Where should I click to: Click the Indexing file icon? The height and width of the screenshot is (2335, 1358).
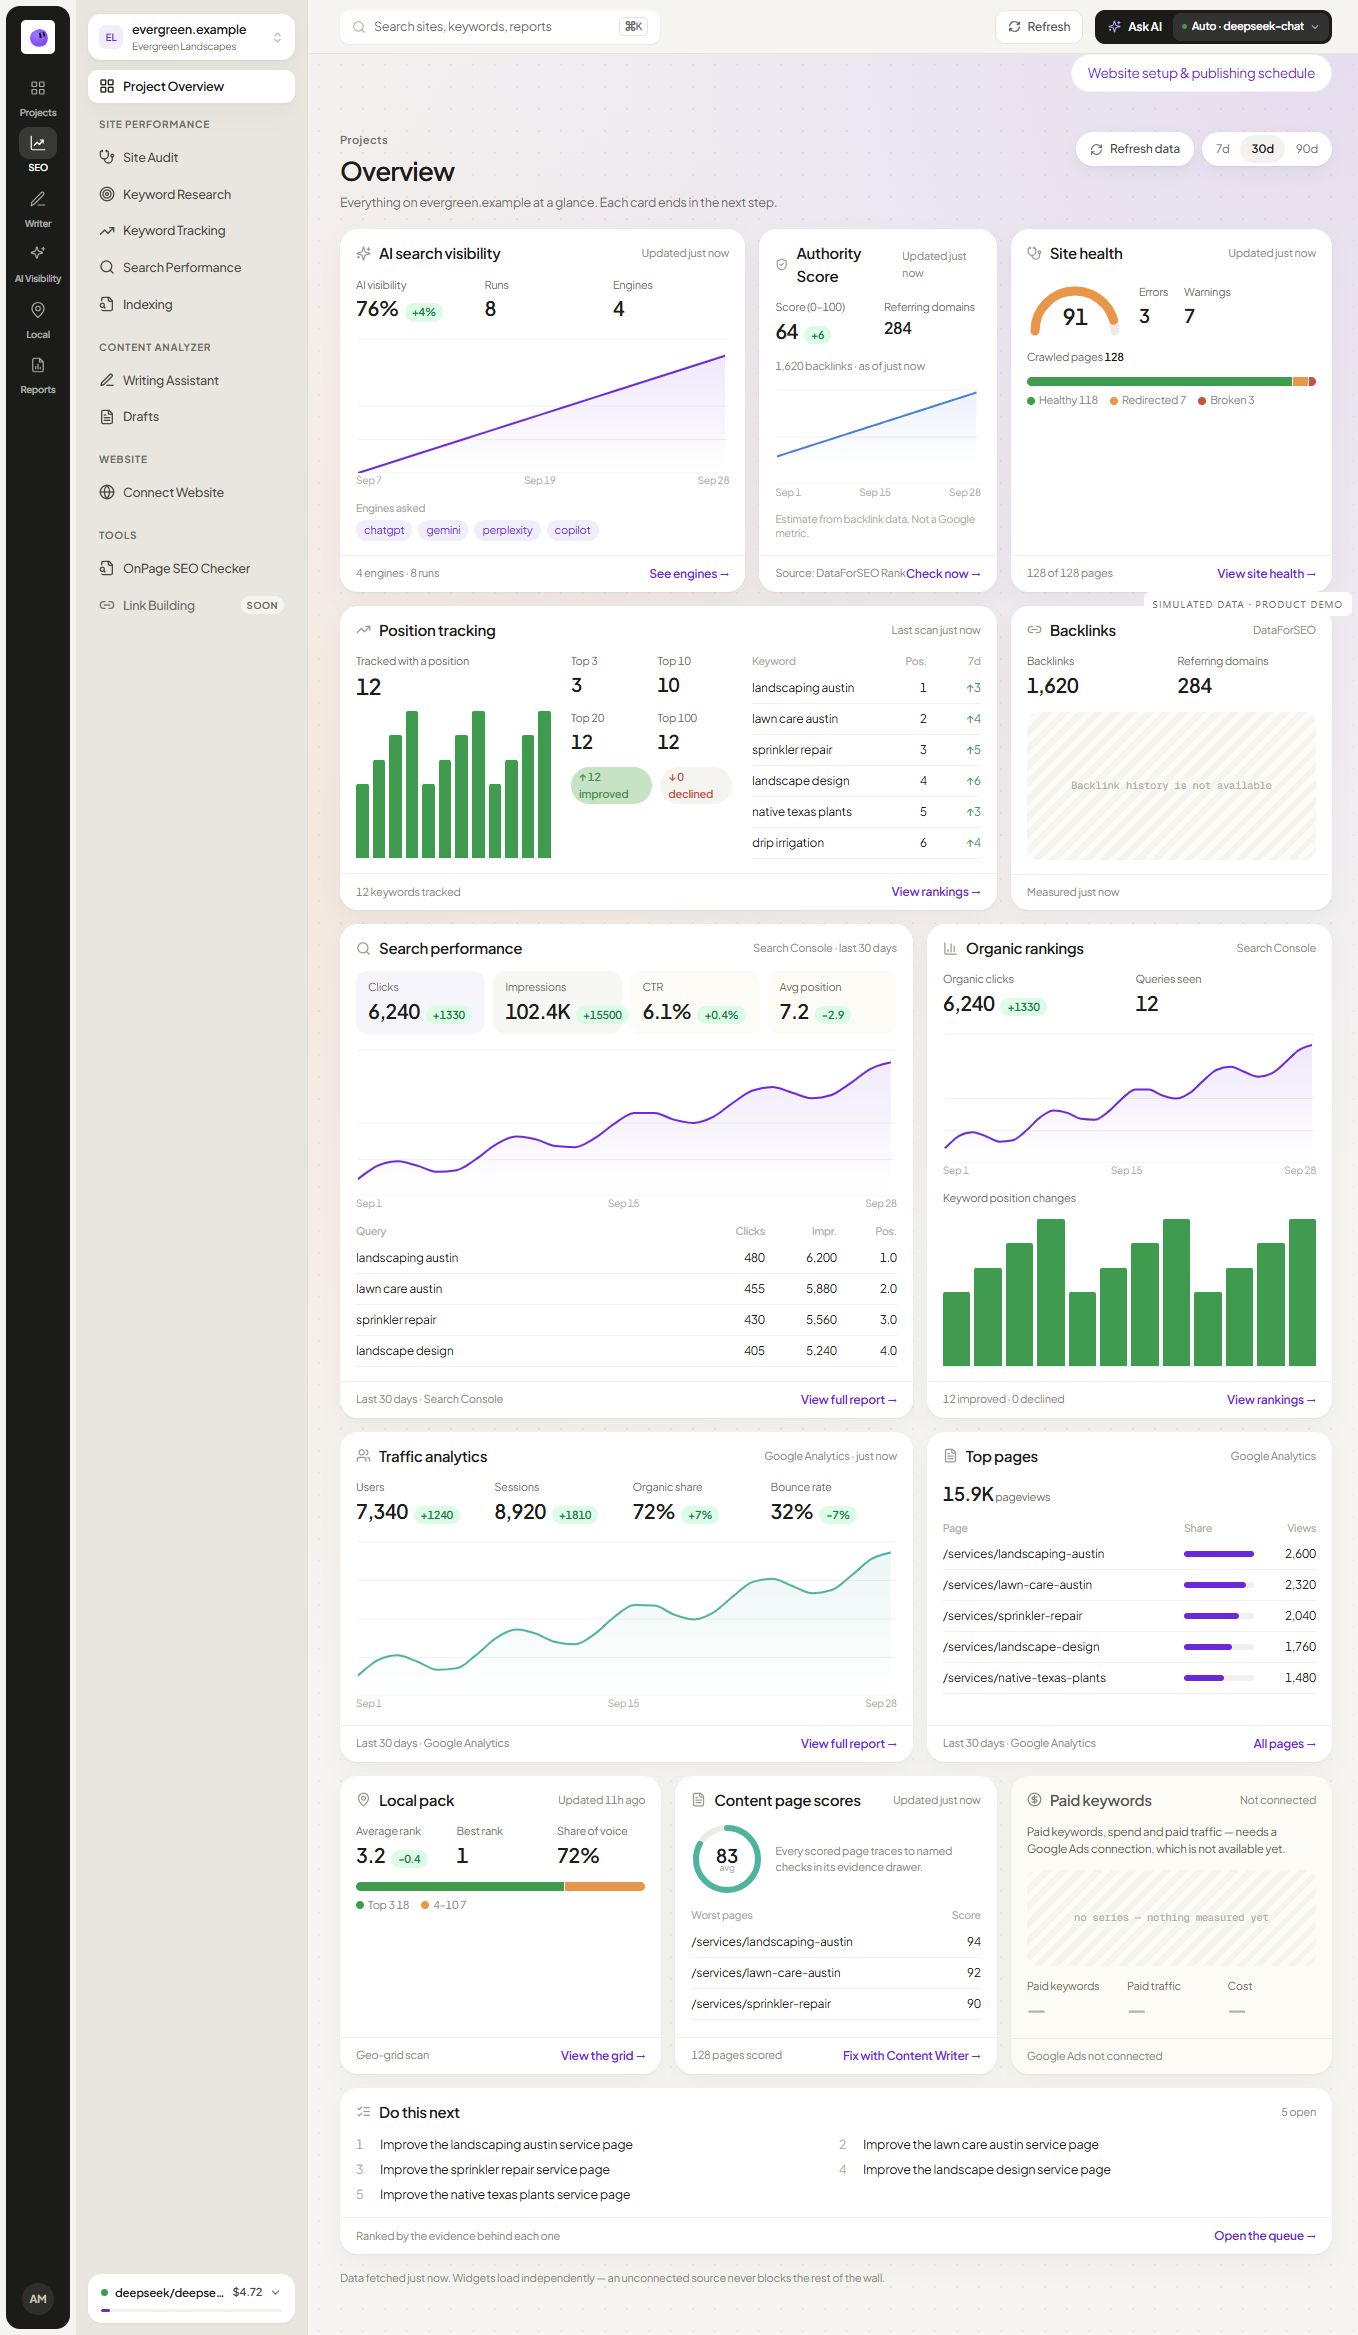click(x=107, y=304)
